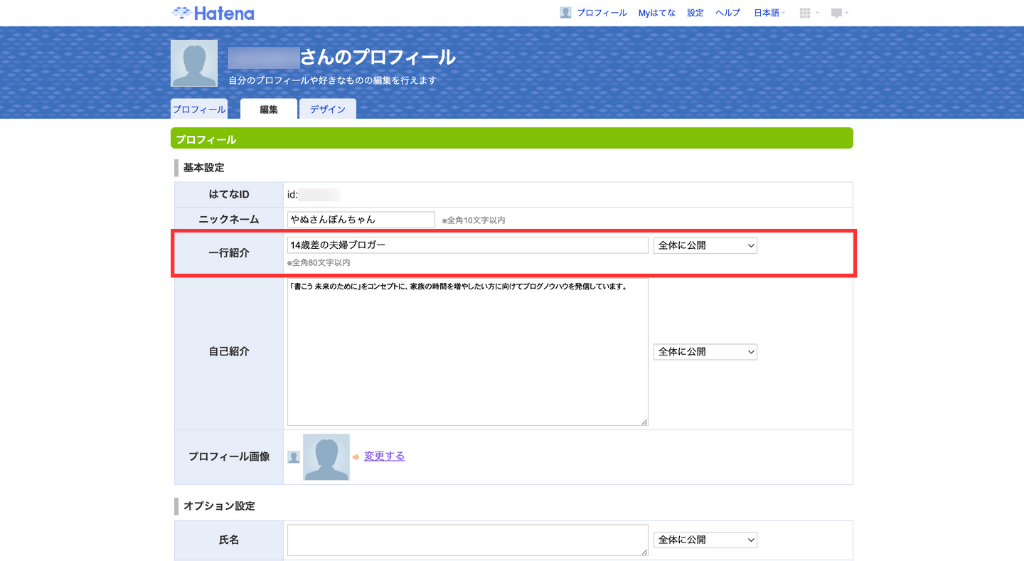Image resolution: width=1024 pixels, height=561 pixels.
Task: Click the 氏名 input field
Action: click(468, 540)
